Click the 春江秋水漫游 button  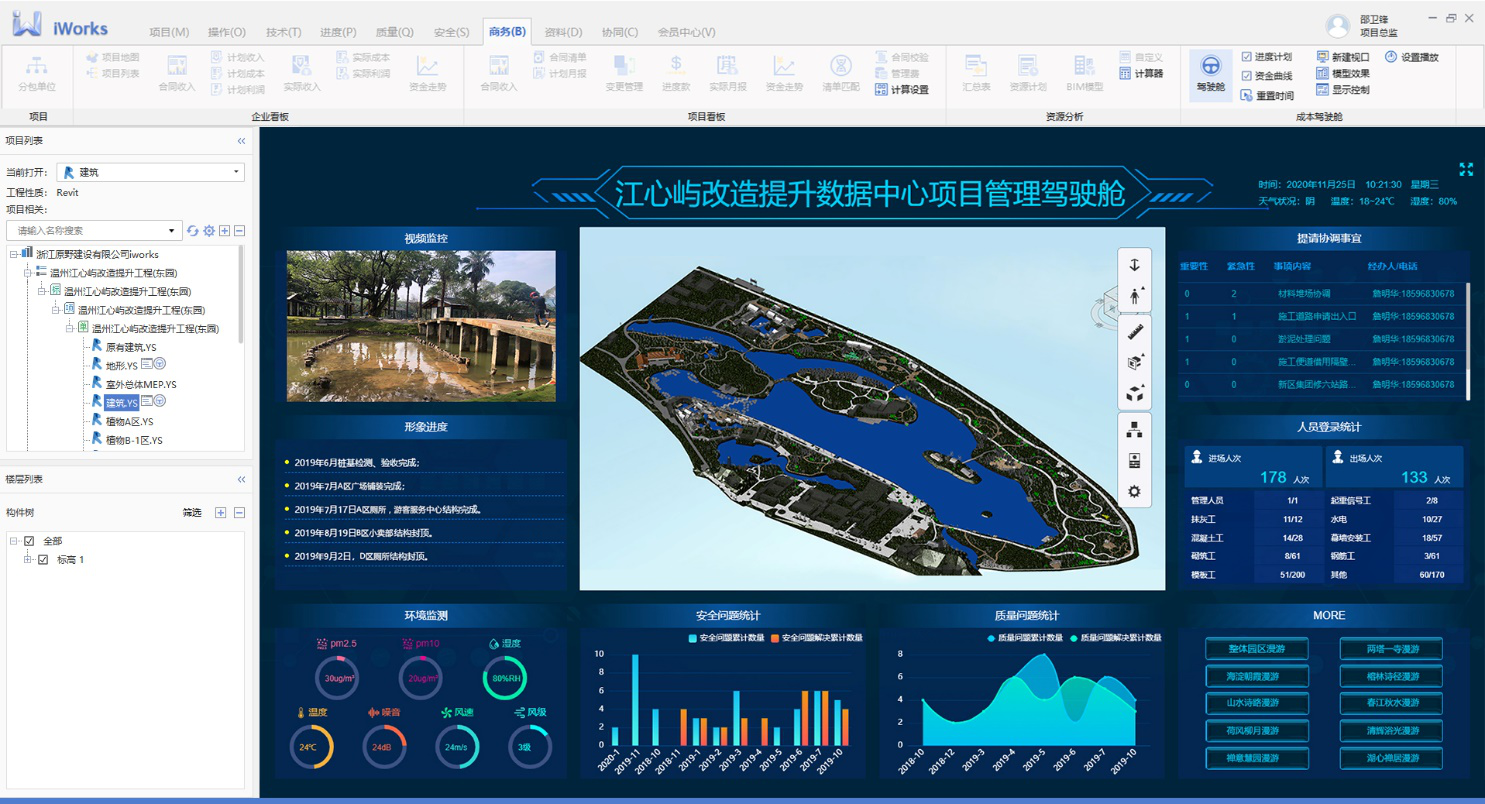pyautogui.click(x=1391, y=704)
